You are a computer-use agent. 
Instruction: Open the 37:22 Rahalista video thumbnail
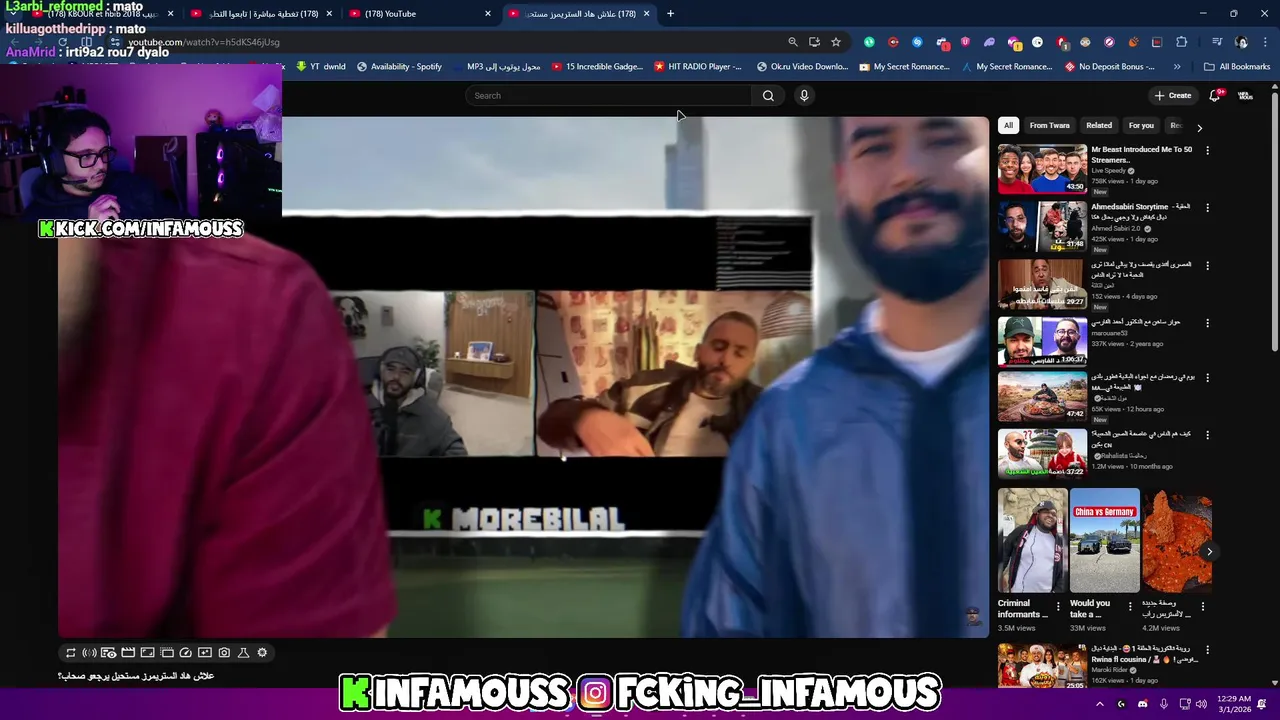pyautogui.click(x=1042, y=454)
